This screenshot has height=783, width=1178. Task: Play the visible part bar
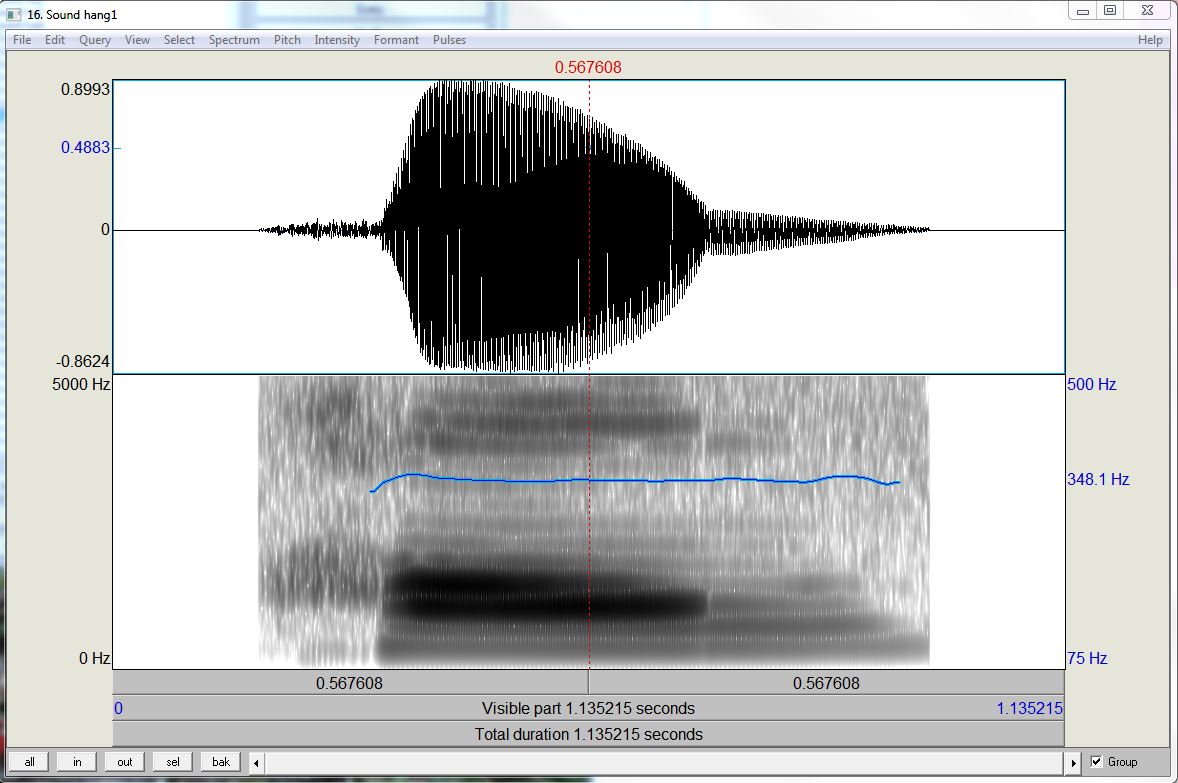588,709
